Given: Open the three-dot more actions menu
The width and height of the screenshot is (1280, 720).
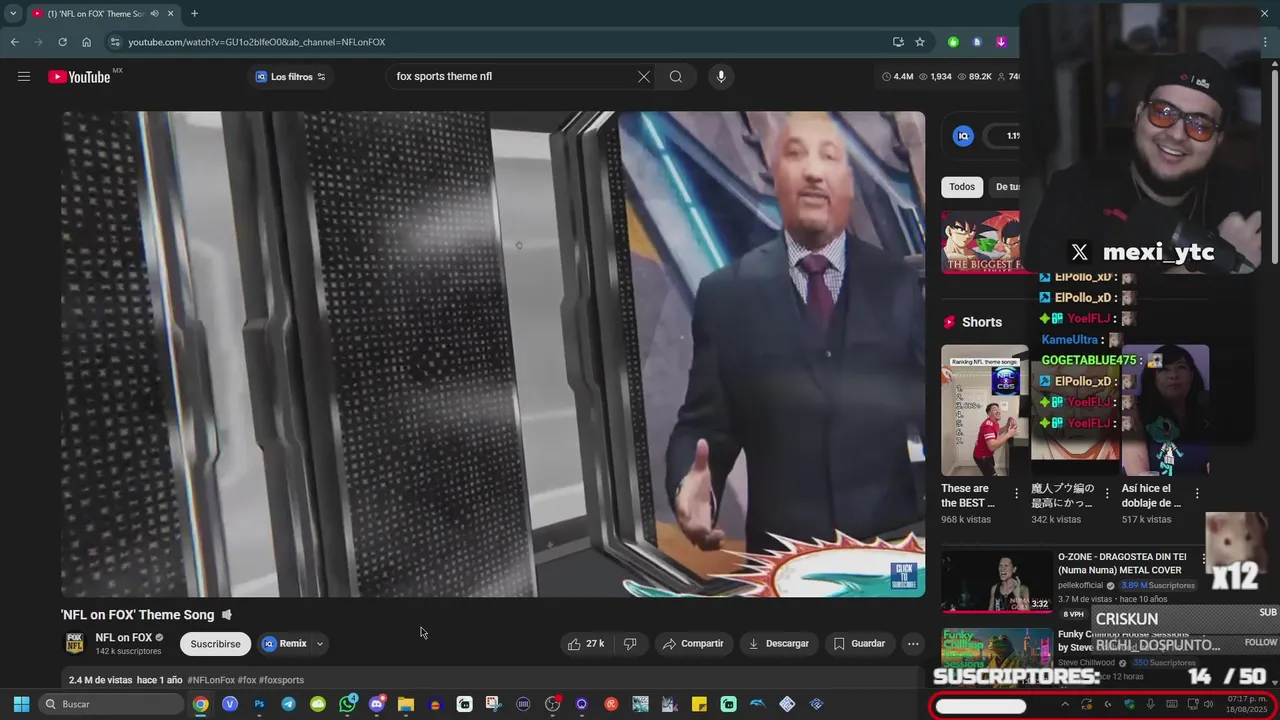Looking at the screenshot, I should point(913,644).
